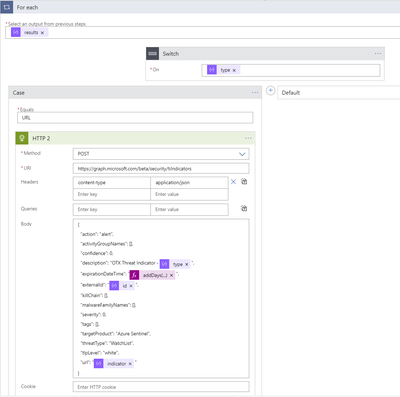
Task: Click the fx expression icon for addDays
Action: point(134,275)
